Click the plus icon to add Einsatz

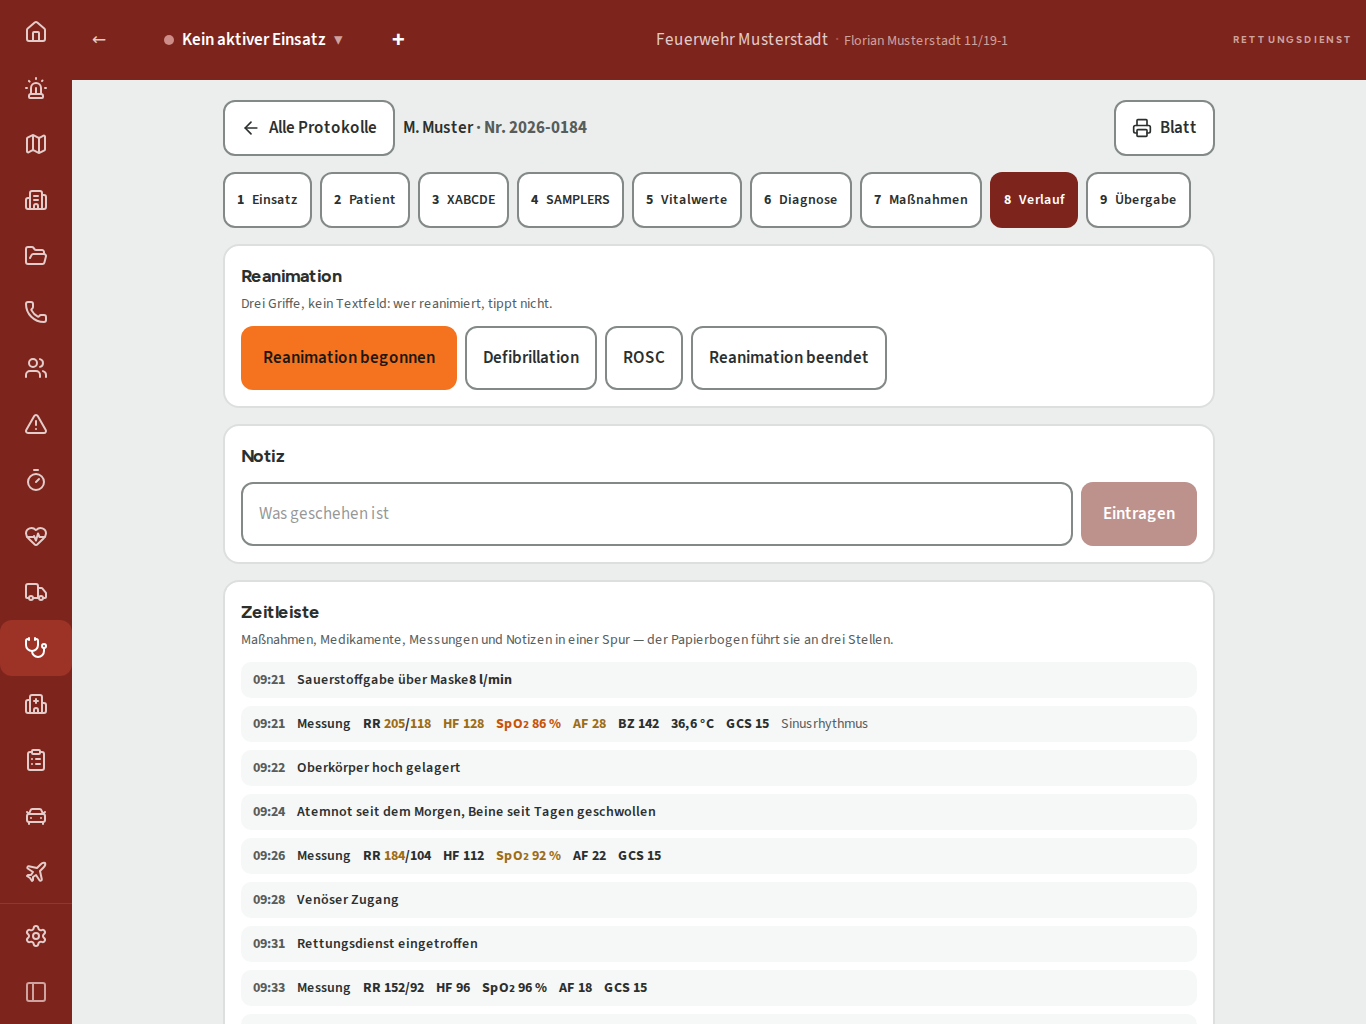(x=398, y=40)
